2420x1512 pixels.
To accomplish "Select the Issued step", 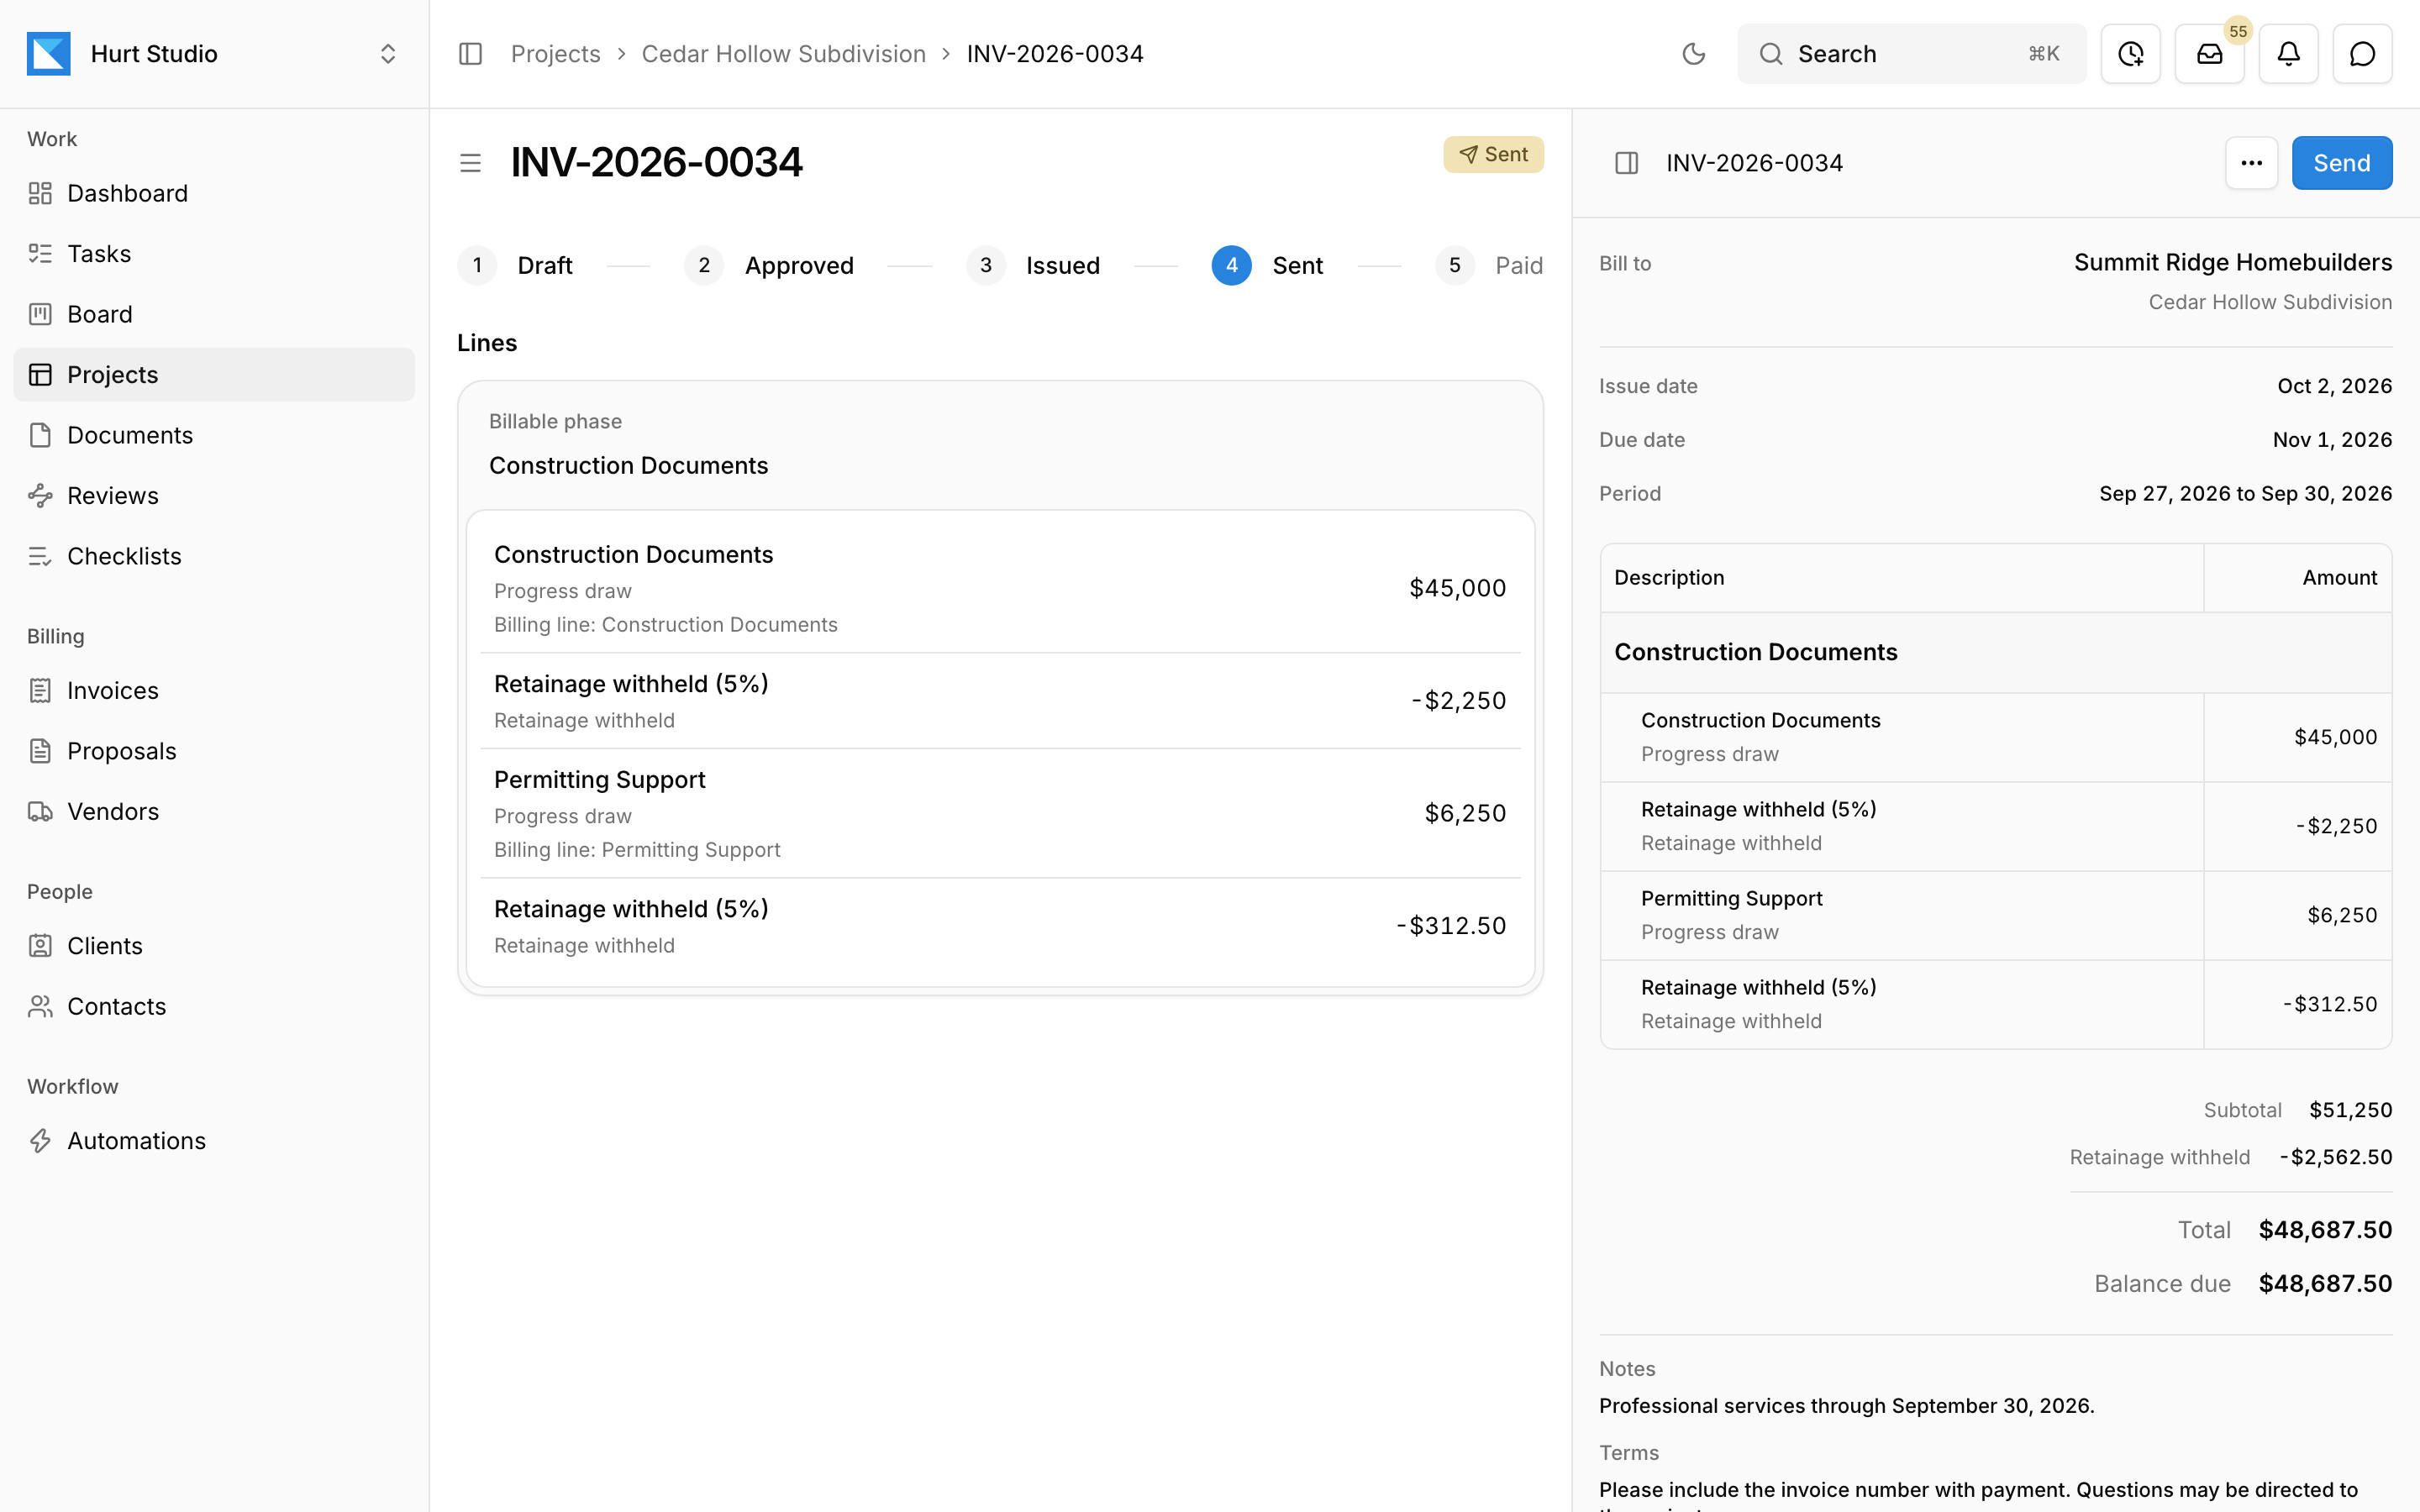I will (1033, 266).
